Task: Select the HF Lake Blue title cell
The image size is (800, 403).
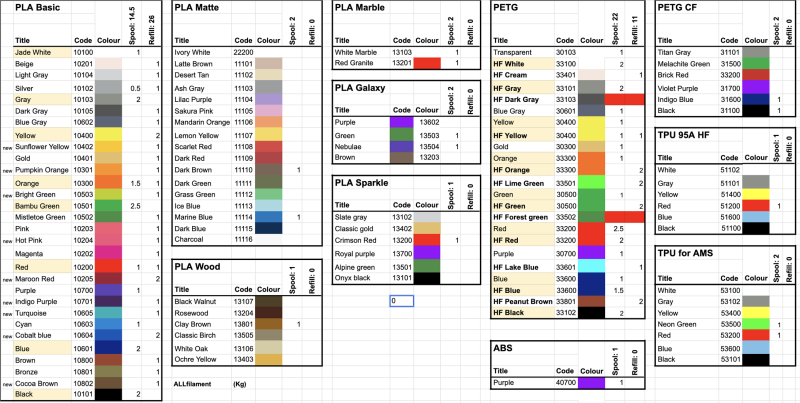Action: [x=523, y=267]
